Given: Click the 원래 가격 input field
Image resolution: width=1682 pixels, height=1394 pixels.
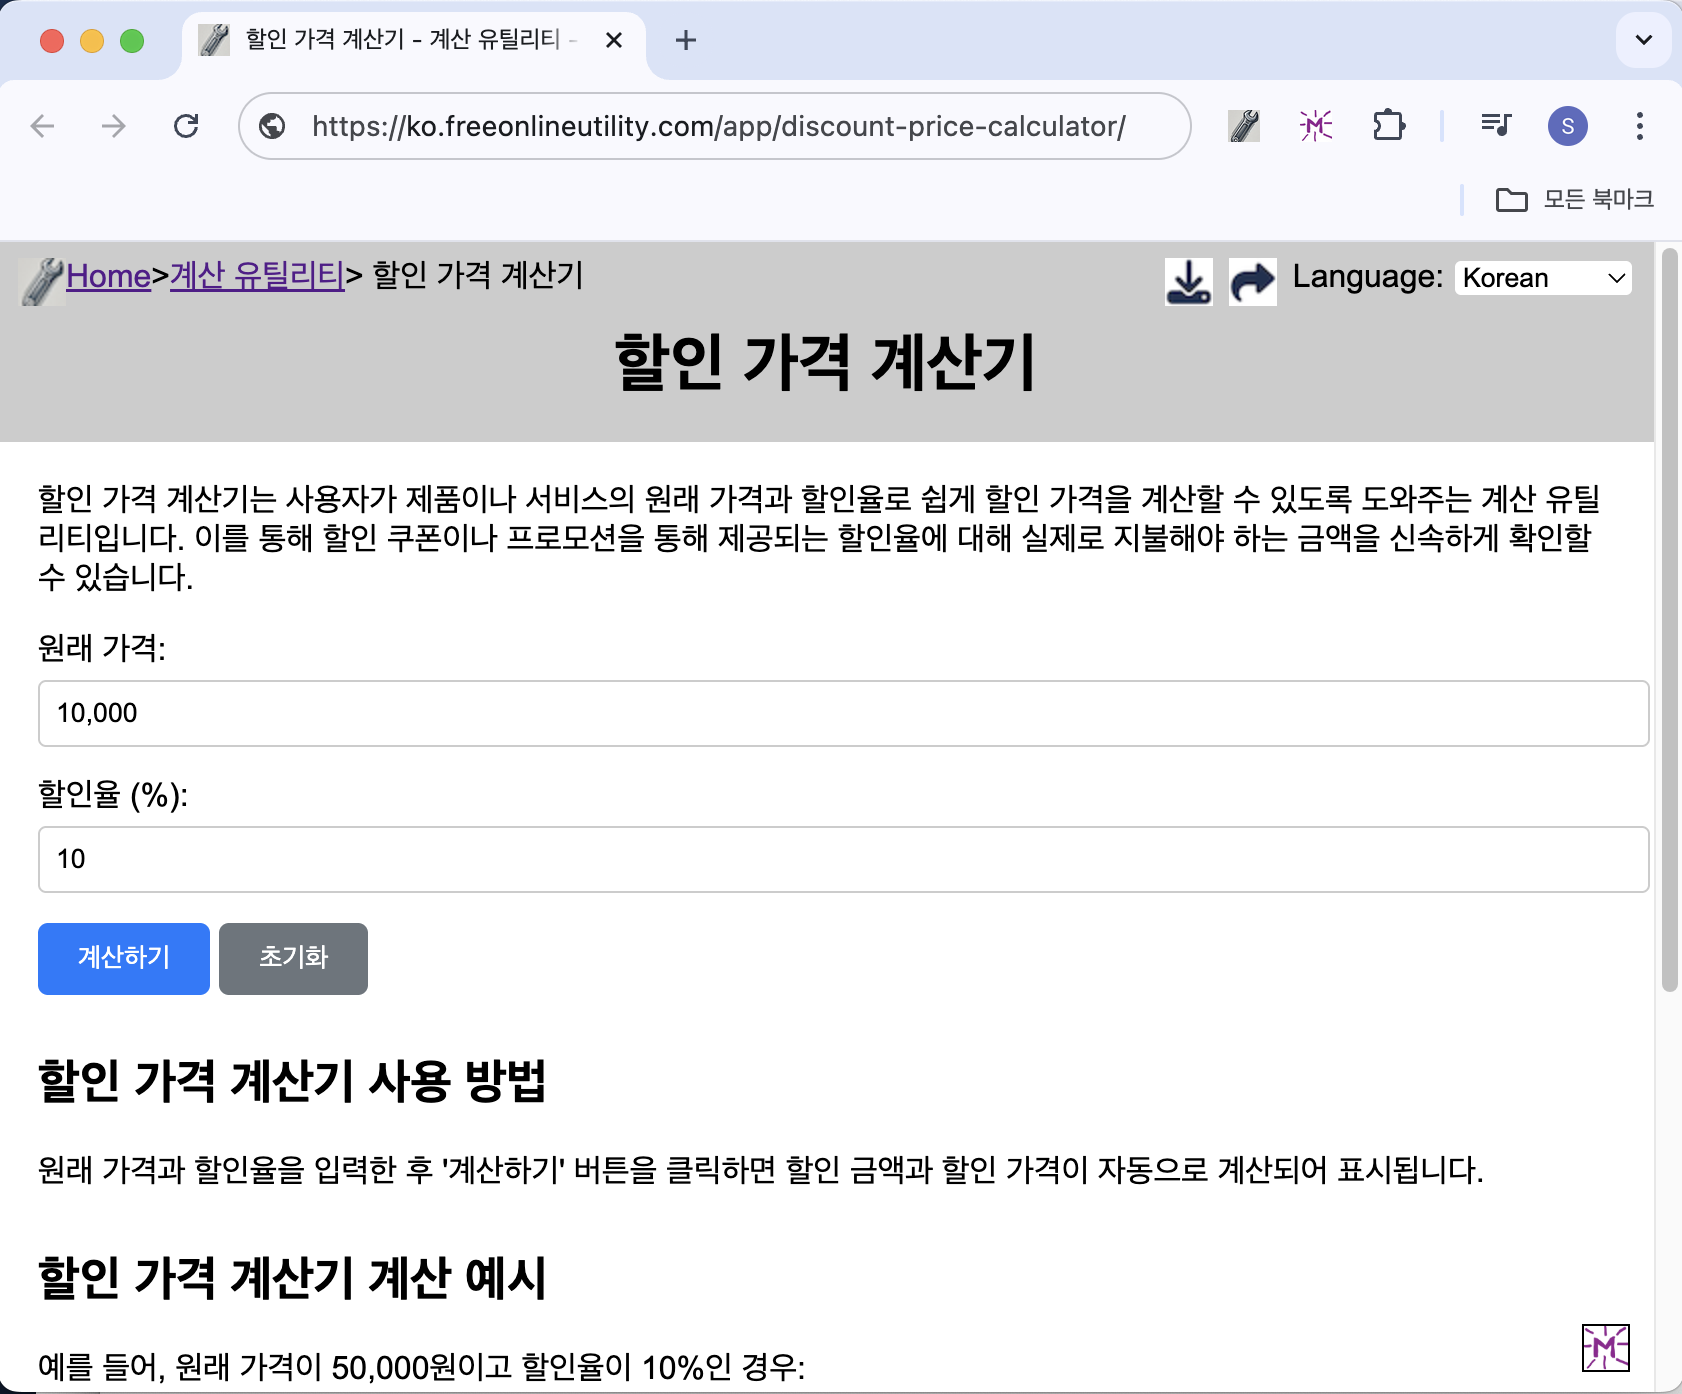Looking at the screenshot, I should coord(842,713).
